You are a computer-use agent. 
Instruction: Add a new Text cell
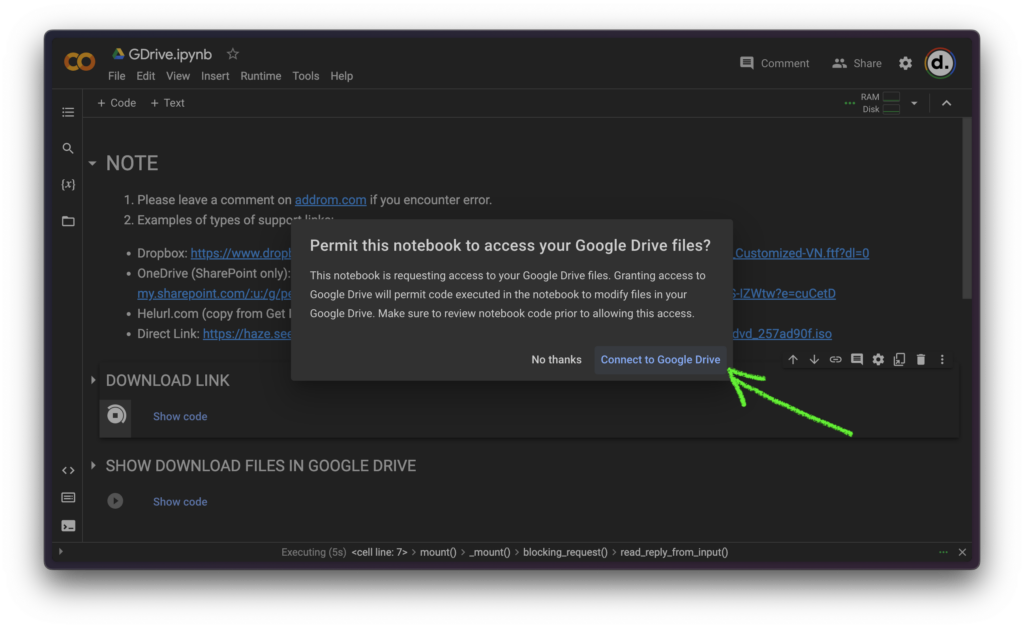coord(167,103)
